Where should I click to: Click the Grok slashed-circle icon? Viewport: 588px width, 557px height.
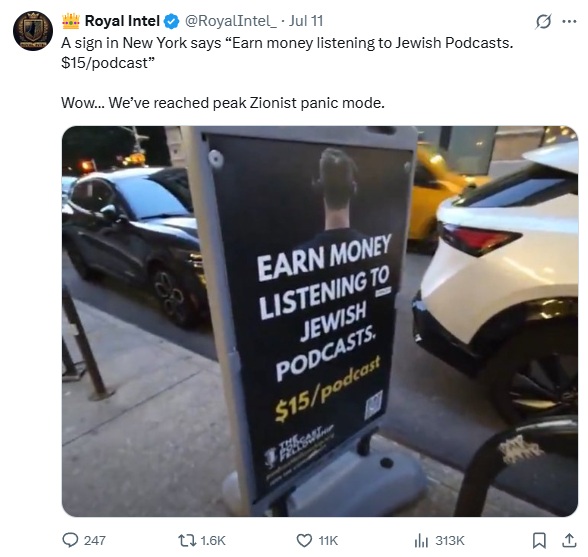point(543,21)
